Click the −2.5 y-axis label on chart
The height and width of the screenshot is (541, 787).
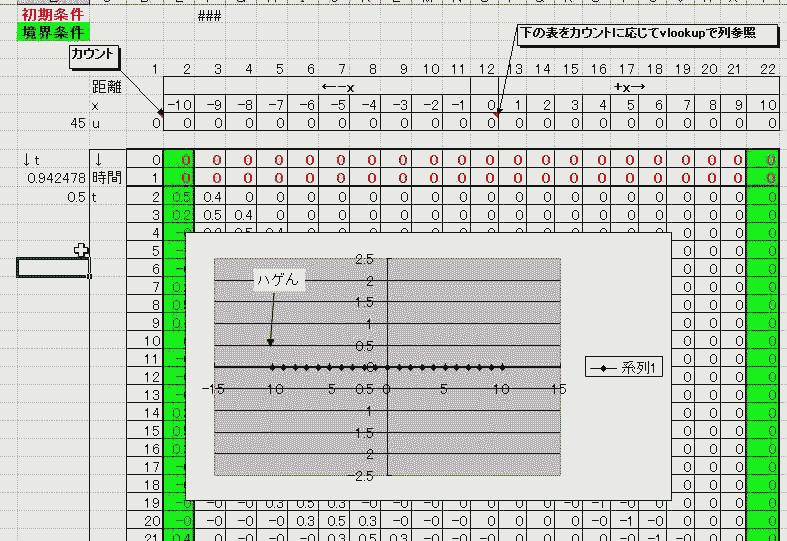click(x=361, y=476)
